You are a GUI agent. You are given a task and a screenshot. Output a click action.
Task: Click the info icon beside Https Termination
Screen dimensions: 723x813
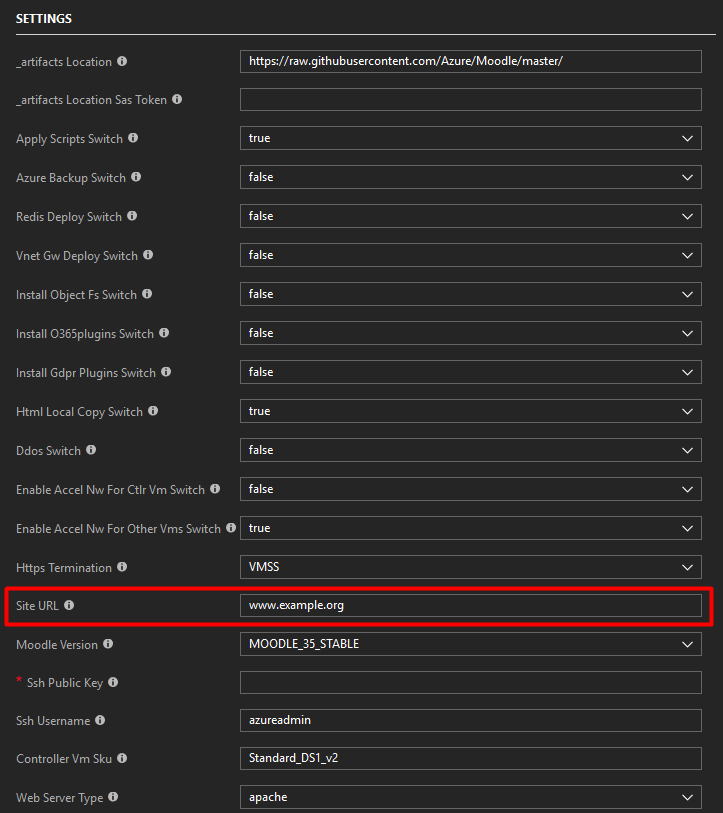(x=123, y=567)
